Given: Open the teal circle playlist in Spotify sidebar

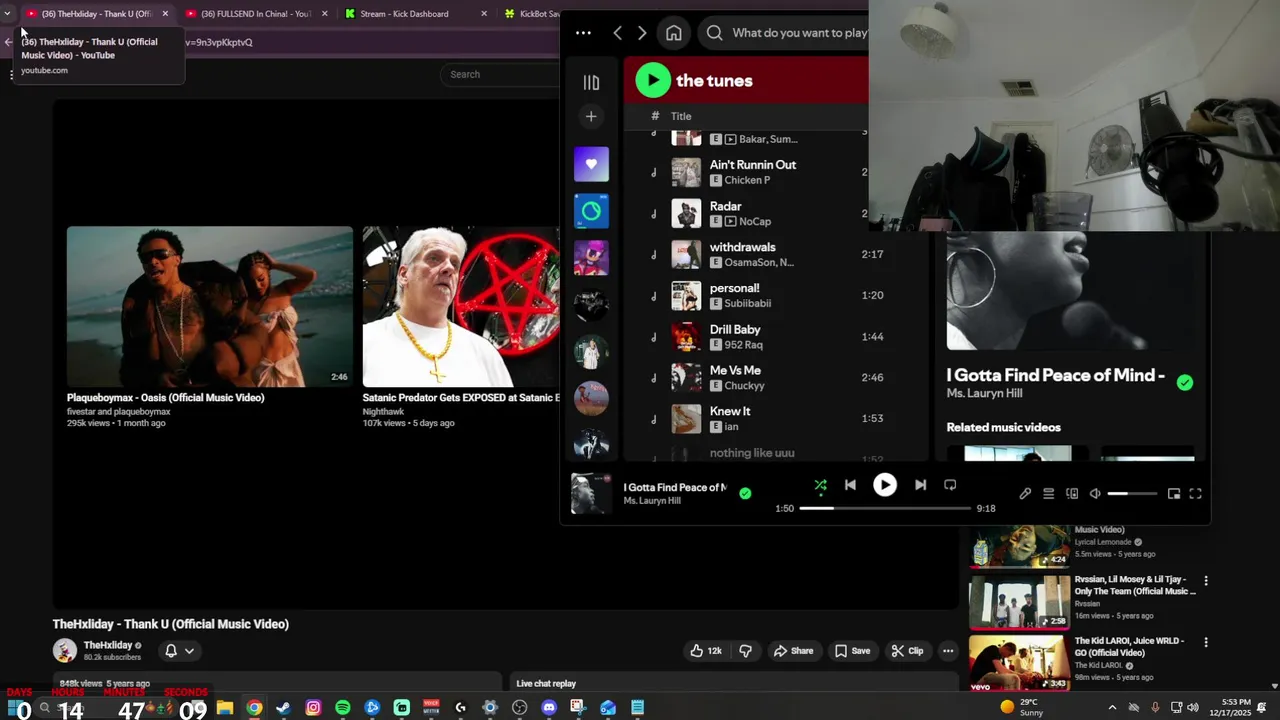Looking at the screenshot, I should click(591, 211).
